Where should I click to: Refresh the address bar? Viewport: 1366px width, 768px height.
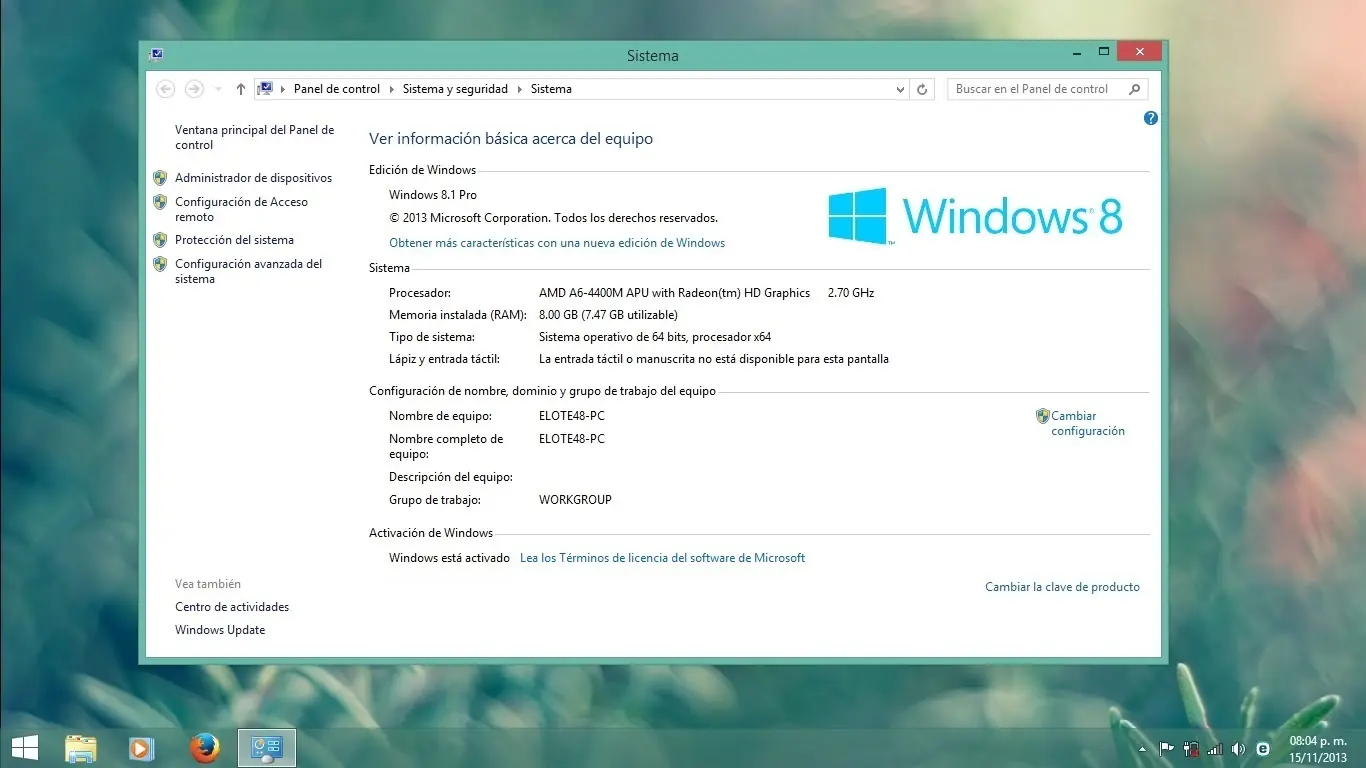pos(923,89)
